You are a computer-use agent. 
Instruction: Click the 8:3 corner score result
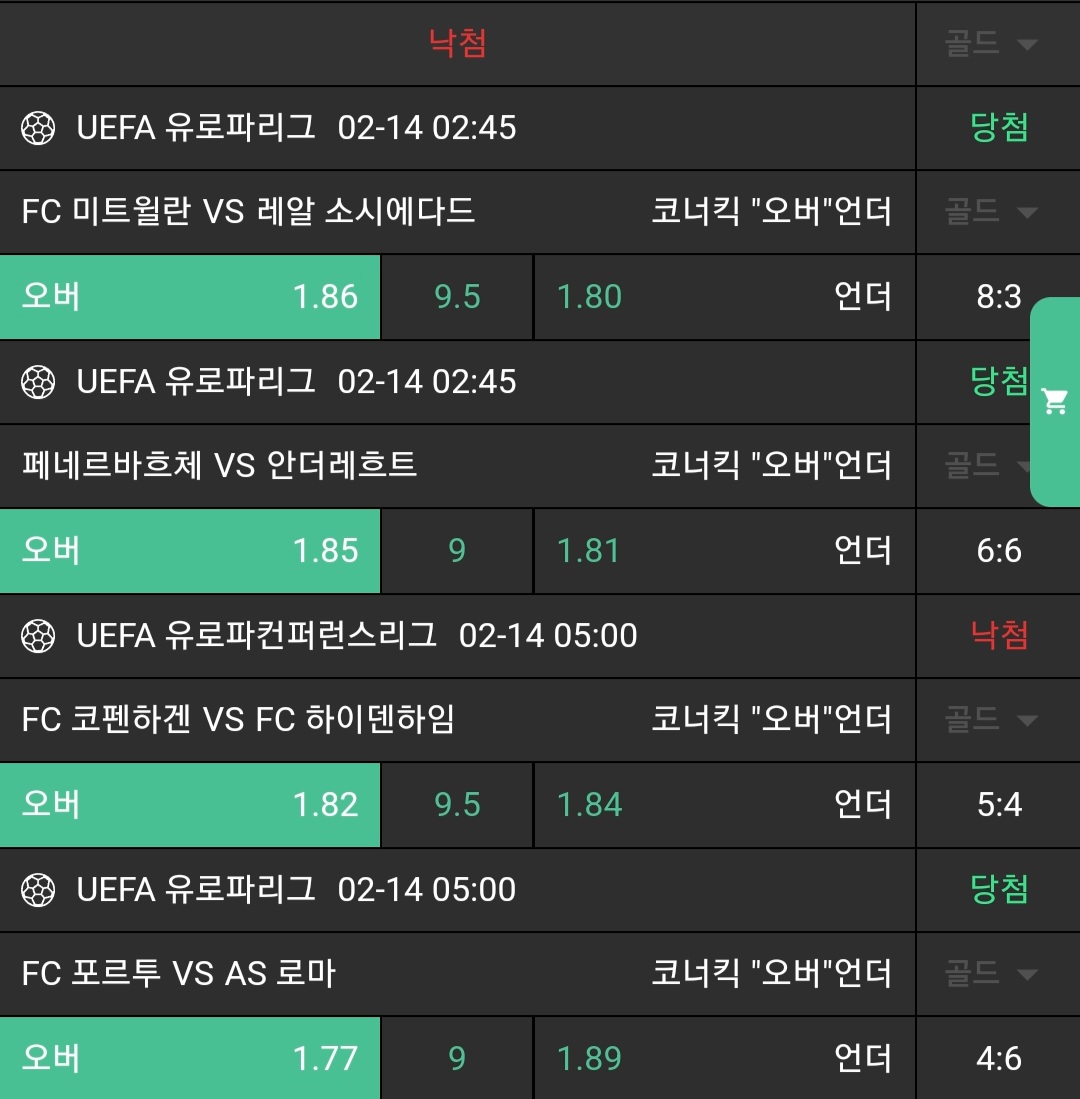[998, 297]
